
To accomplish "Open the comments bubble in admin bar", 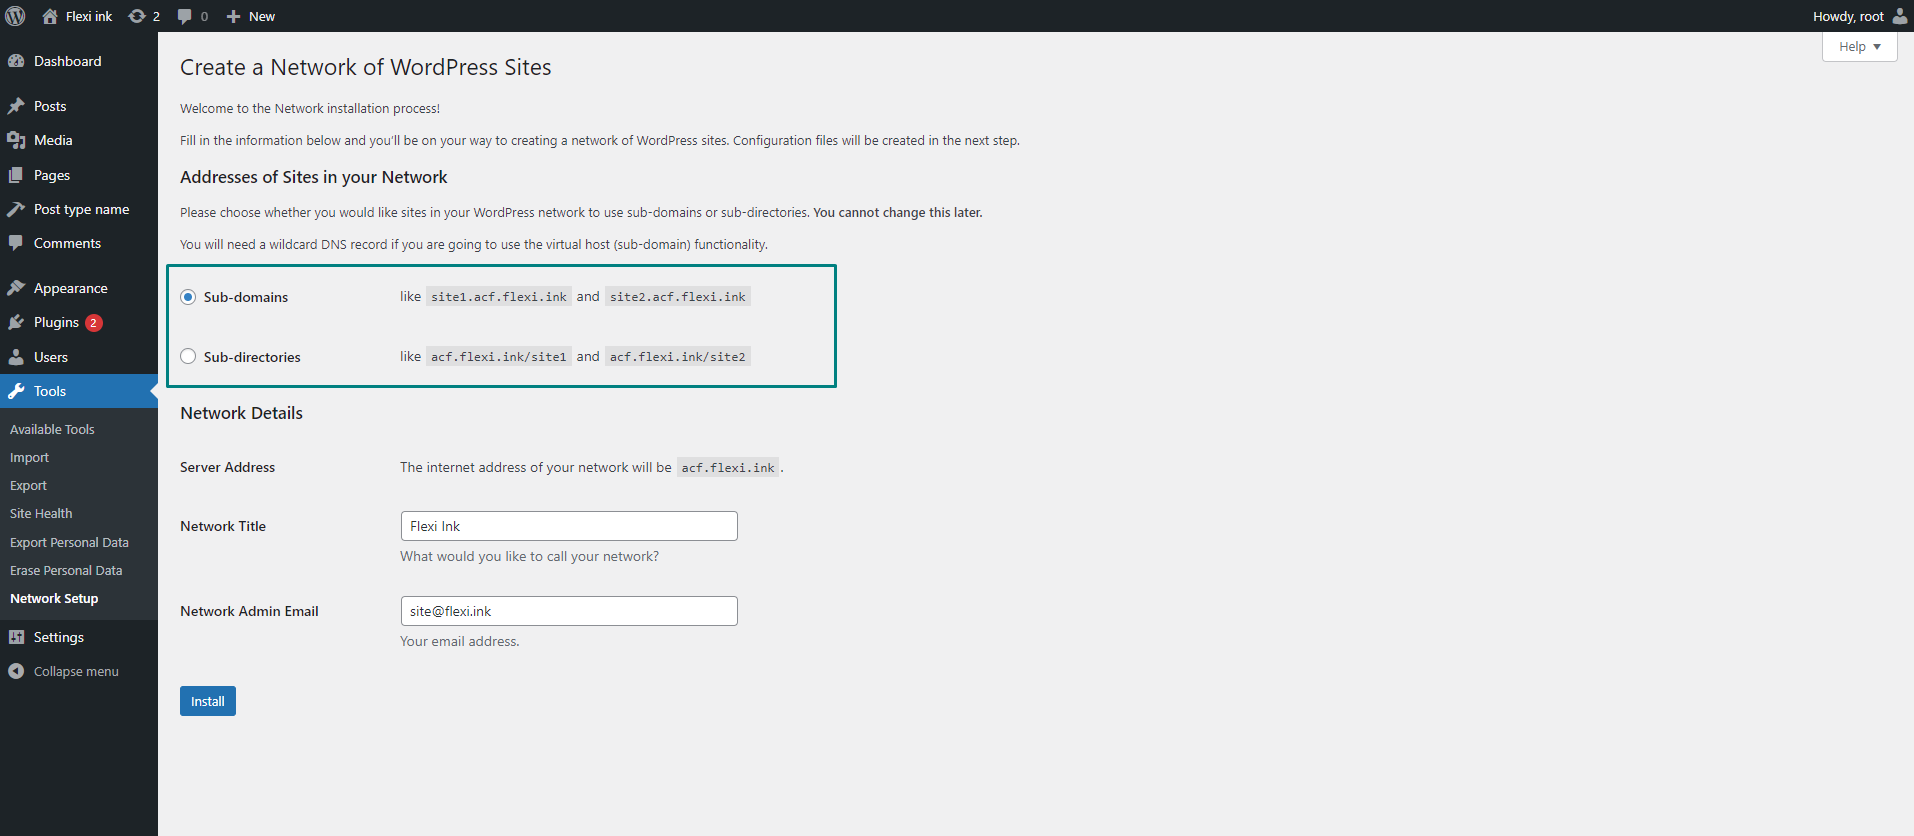I will pyautogui.click(x=184, y=16).
